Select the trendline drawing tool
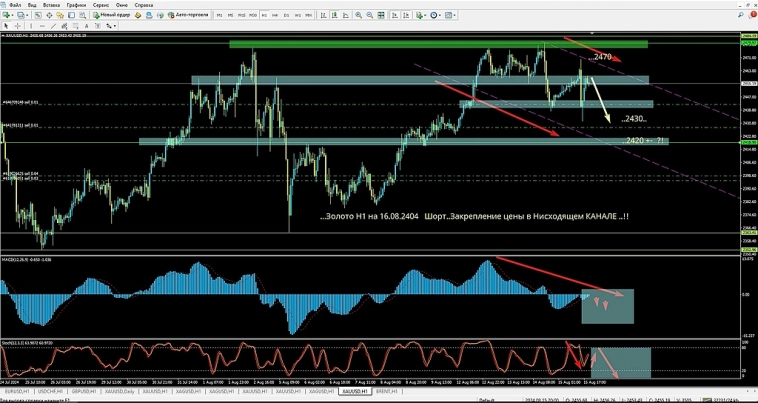This screenshot has height=403, width=758. click(x=53, y=26)
